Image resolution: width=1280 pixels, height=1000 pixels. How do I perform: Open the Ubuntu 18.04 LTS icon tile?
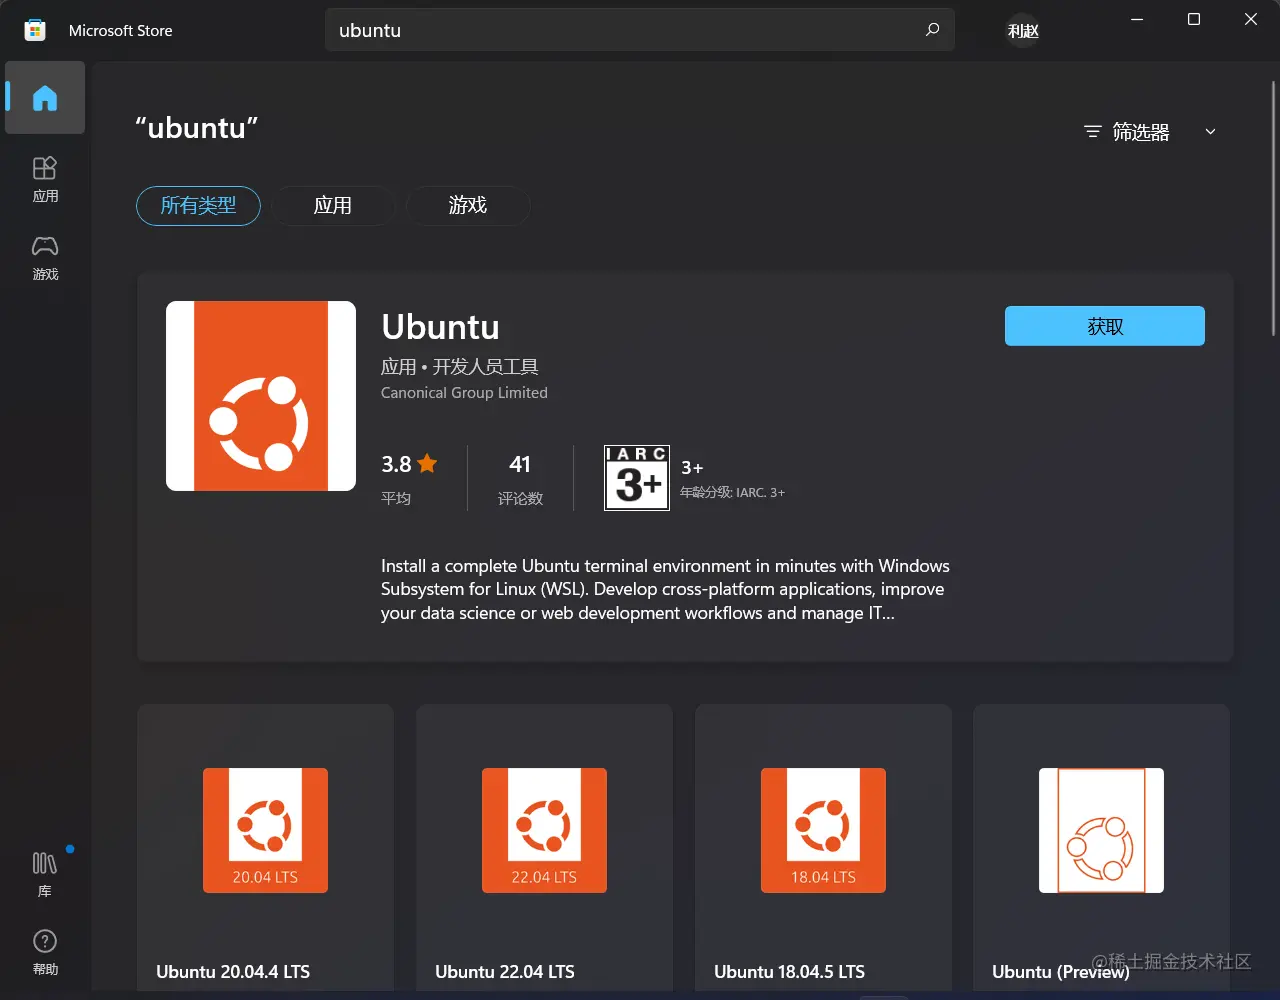[823, 830]
